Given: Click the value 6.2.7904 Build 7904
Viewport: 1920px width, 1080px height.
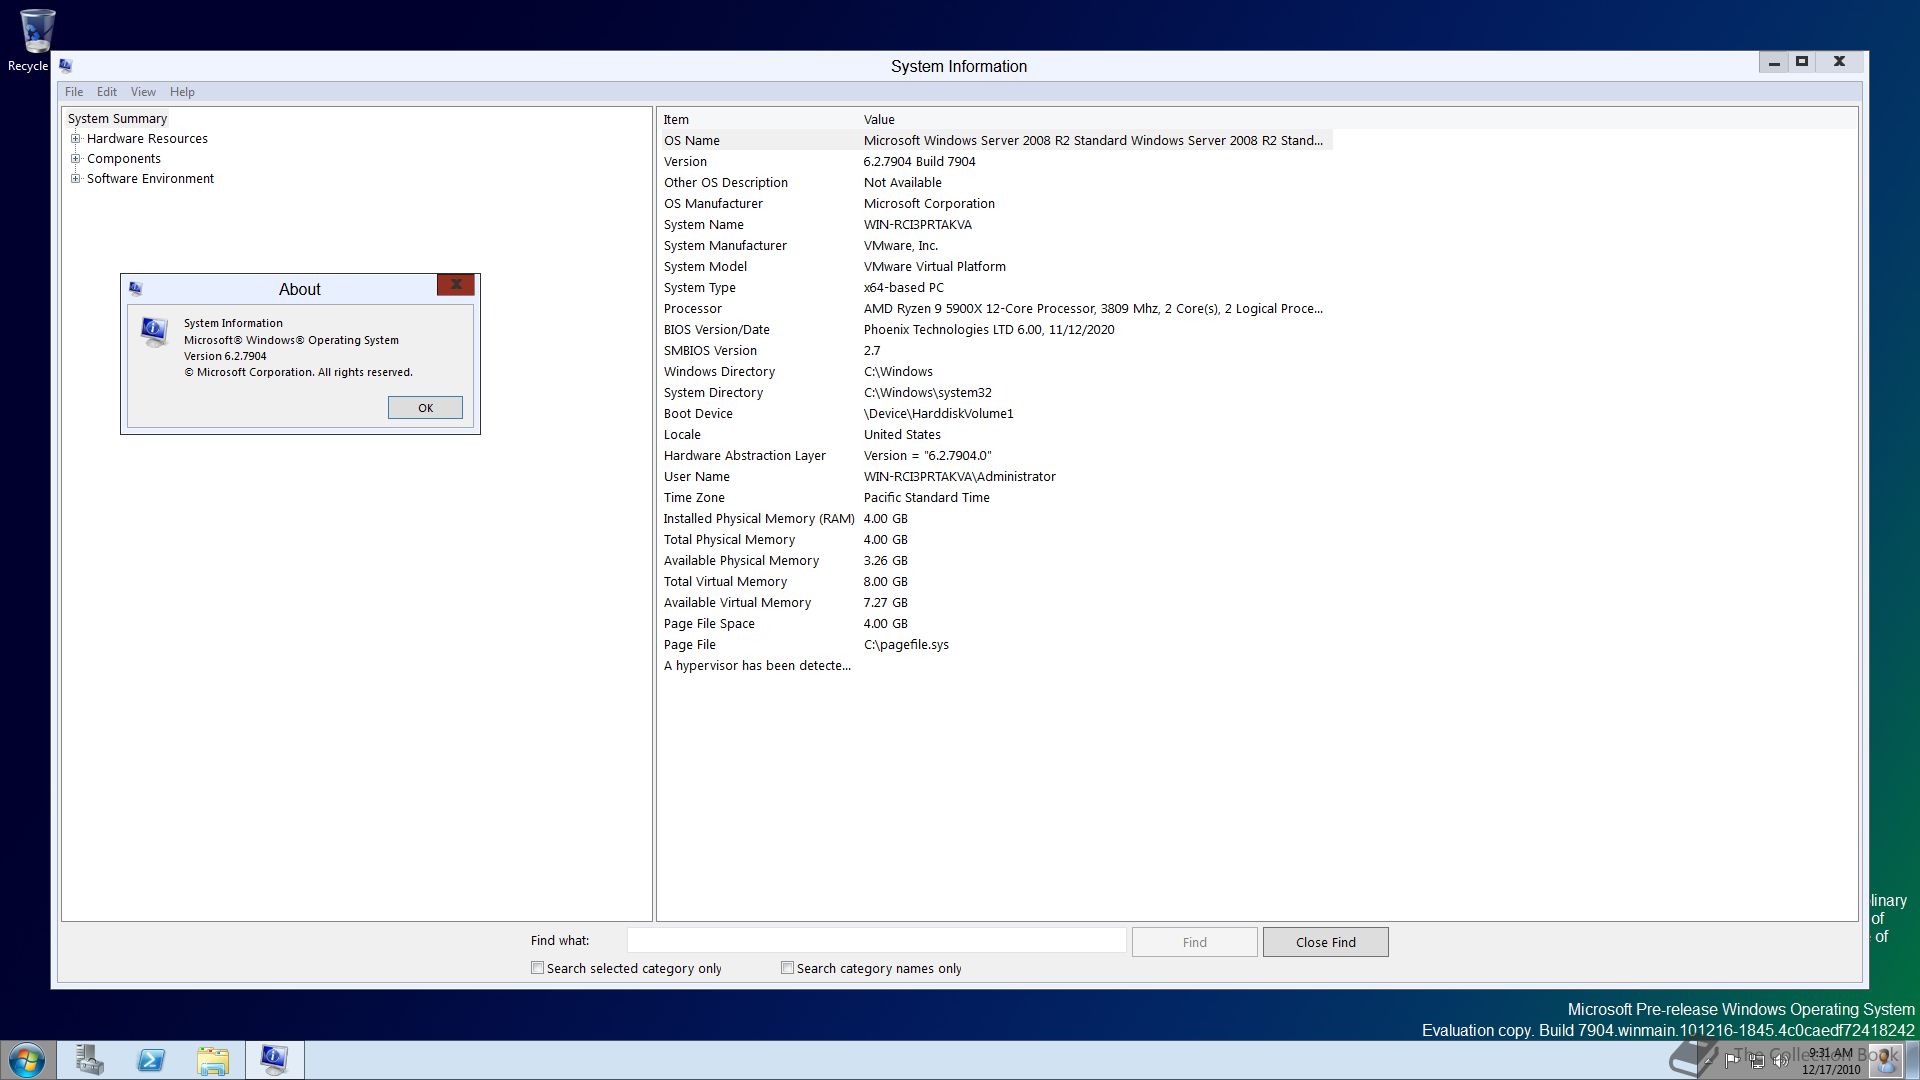Looking at the screenshot, I should click(x=919, y=162).
